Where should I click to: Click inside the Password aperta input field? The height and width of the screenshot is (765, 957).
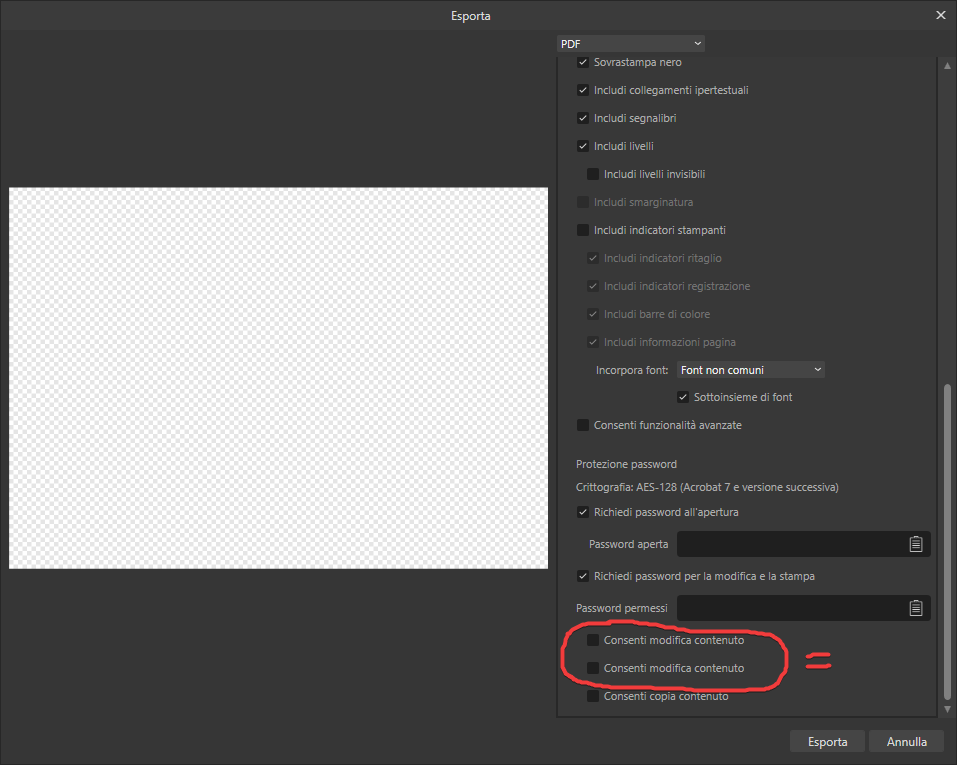(790, 544)
